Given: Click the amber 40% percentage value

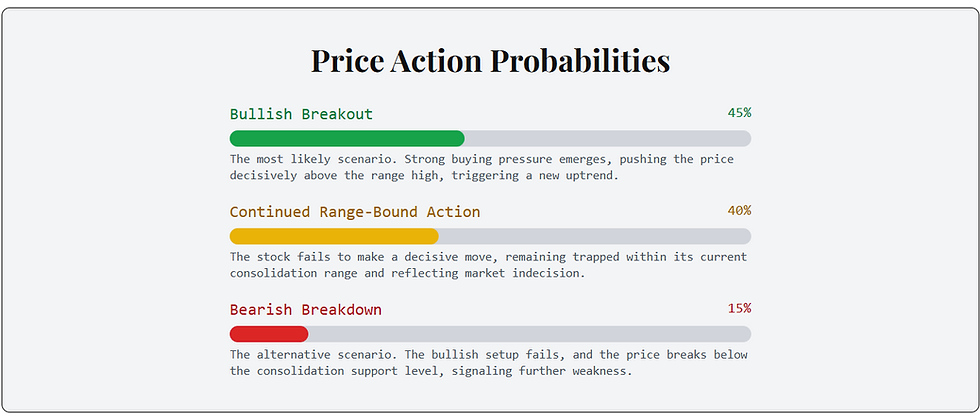Looking at the screenshot, I should 739,211.
